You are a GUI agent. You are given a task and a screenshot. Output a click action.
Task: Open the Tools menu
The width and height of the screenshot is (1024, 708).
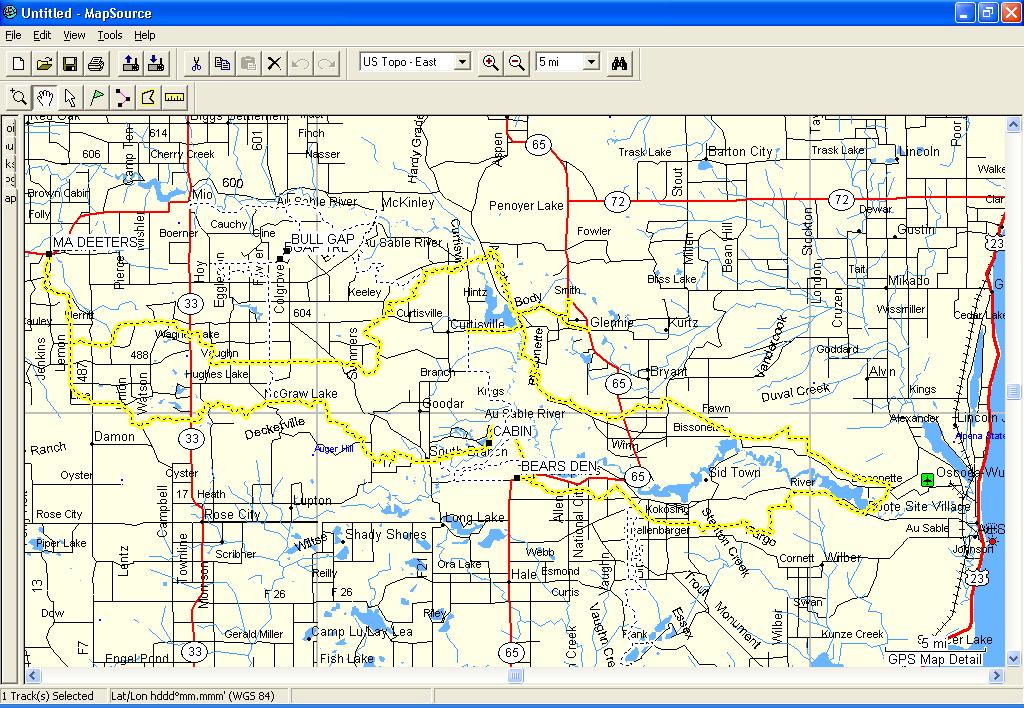(x=110, y=35)
